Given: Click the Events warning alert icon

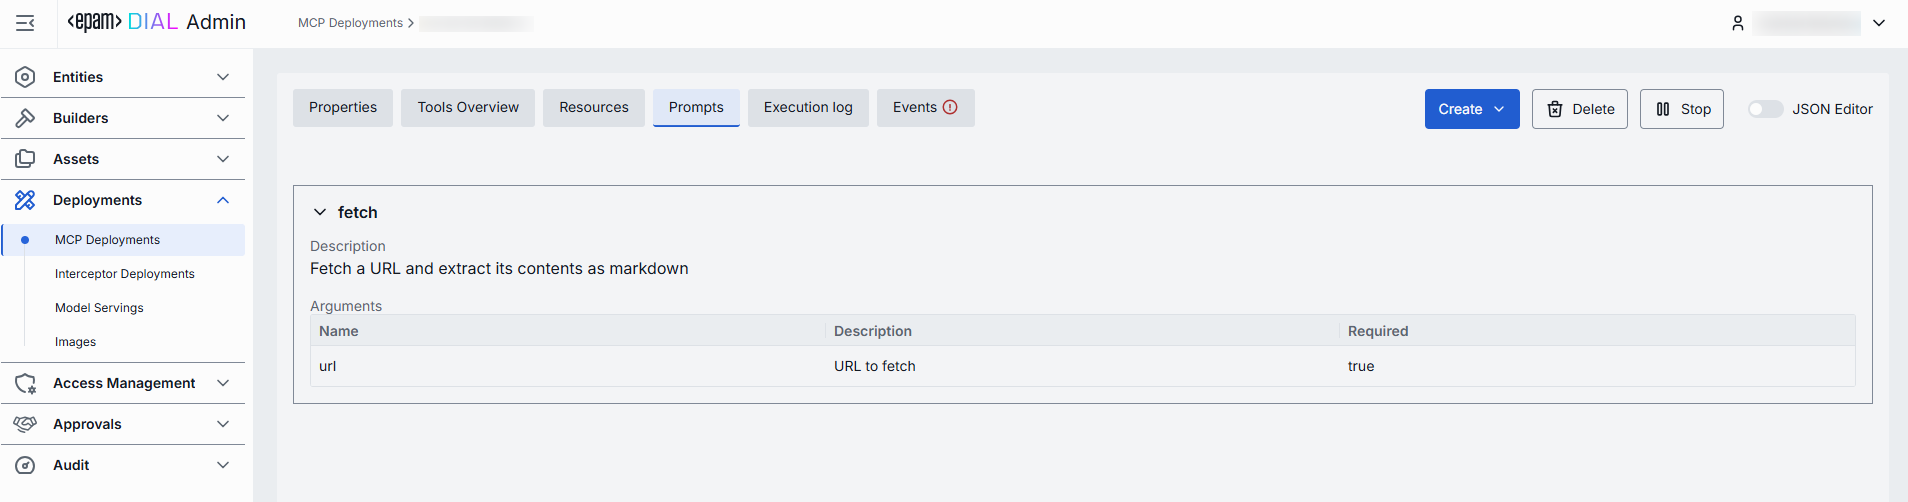Looking at the screenshot, I should tap(950, 107).
